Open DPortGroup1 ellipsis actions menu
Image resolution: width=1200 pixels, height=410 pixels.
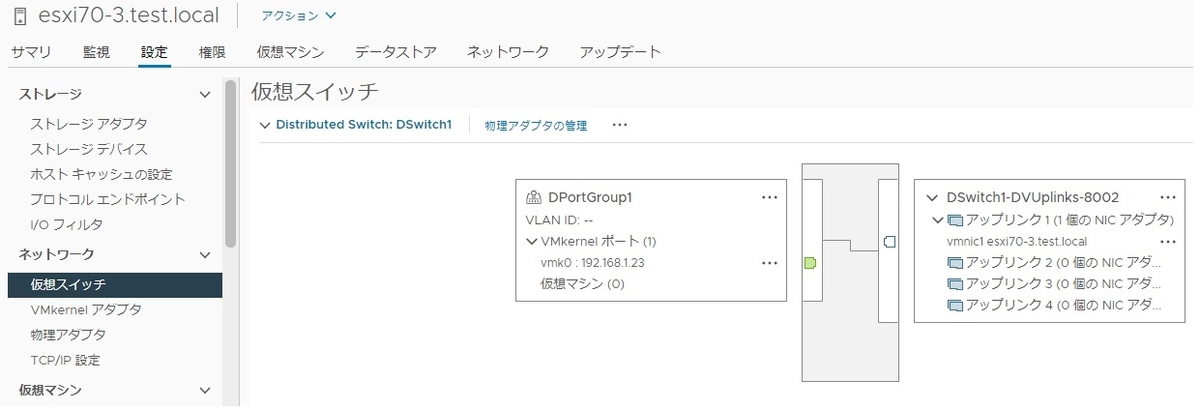point(769,198)
